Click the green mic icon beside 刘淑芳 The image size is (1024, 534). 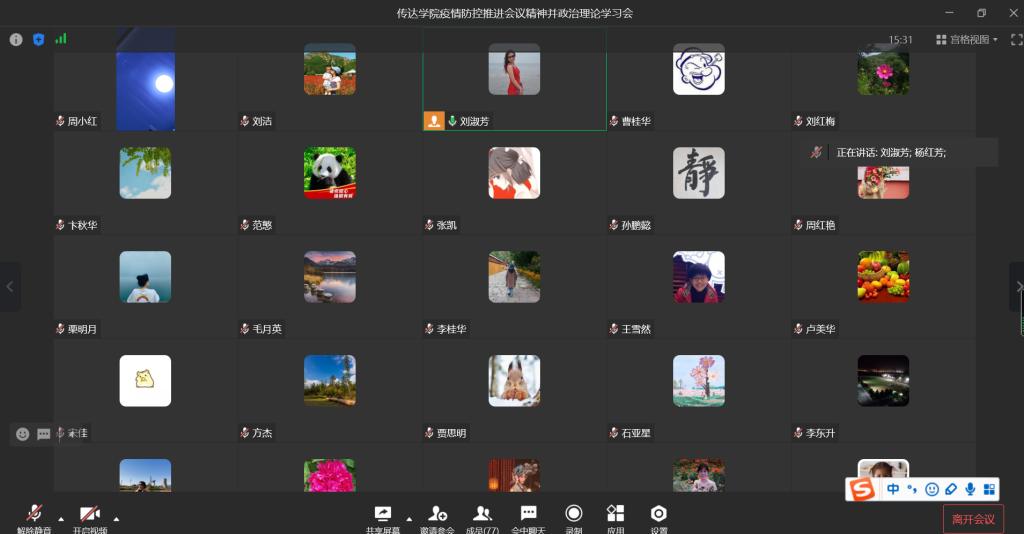click(x=452, y=121)
